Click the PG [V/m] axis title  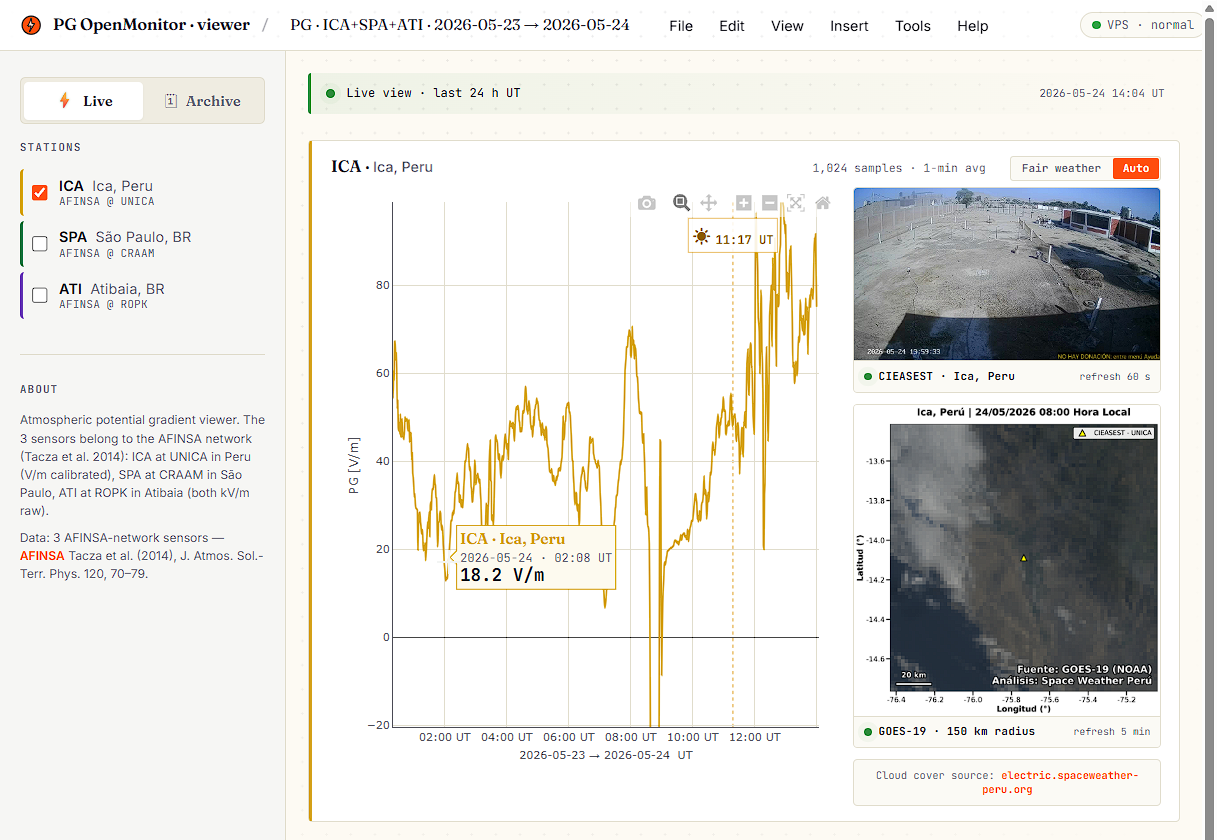point(355,465)
